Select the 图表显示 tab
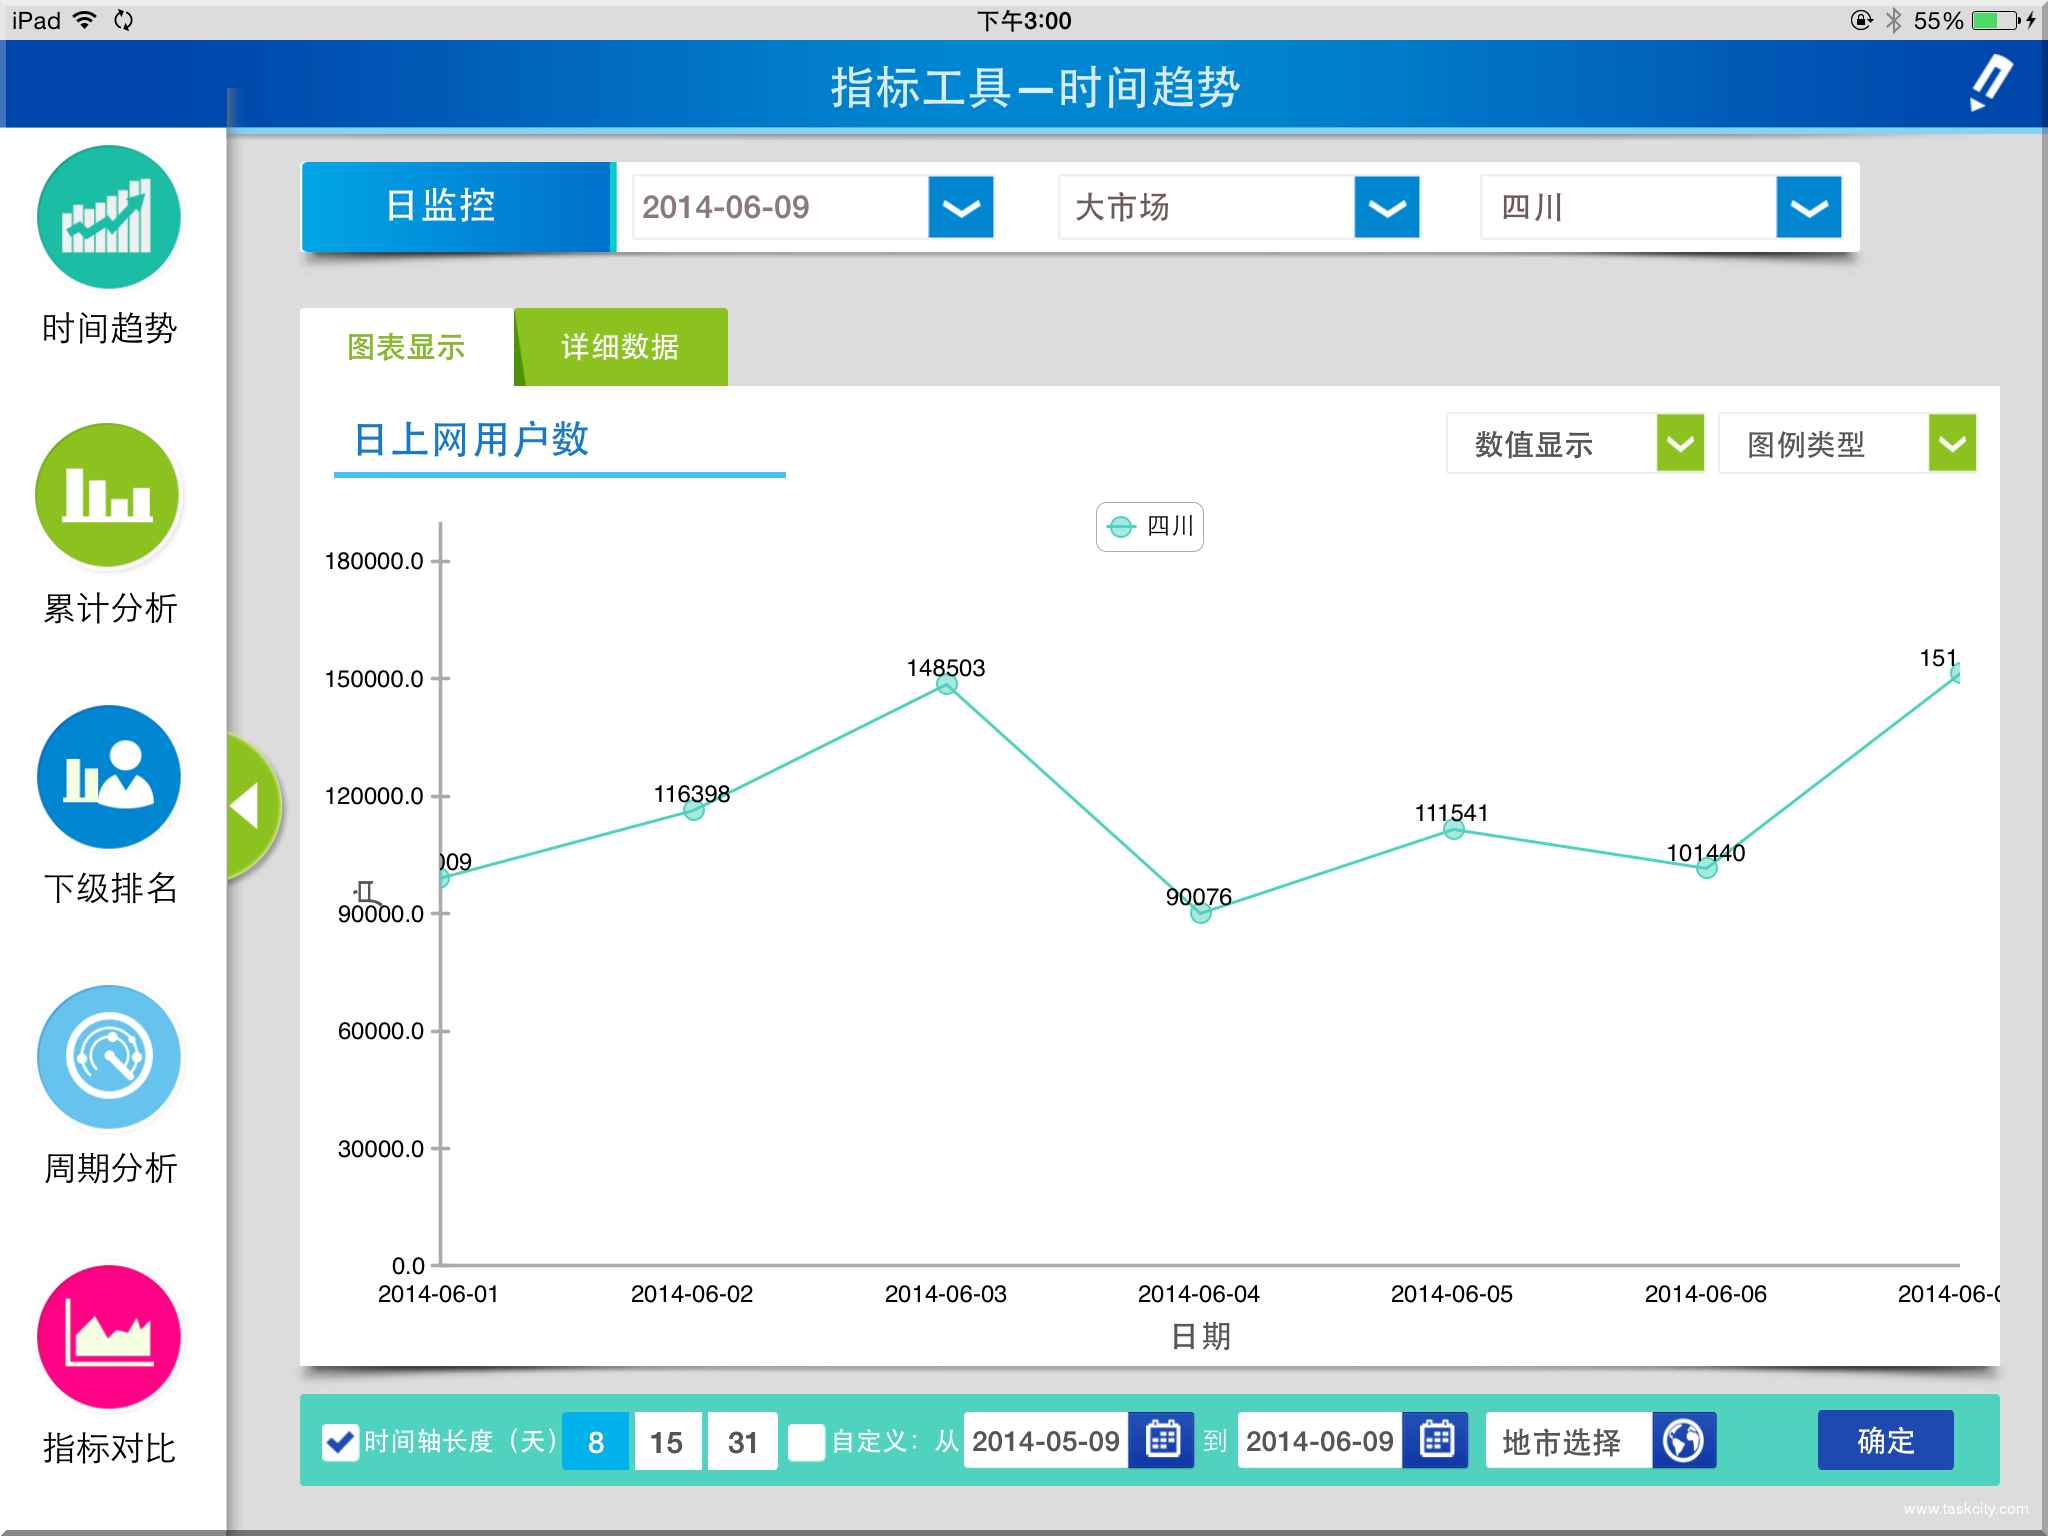 point(406,347)
